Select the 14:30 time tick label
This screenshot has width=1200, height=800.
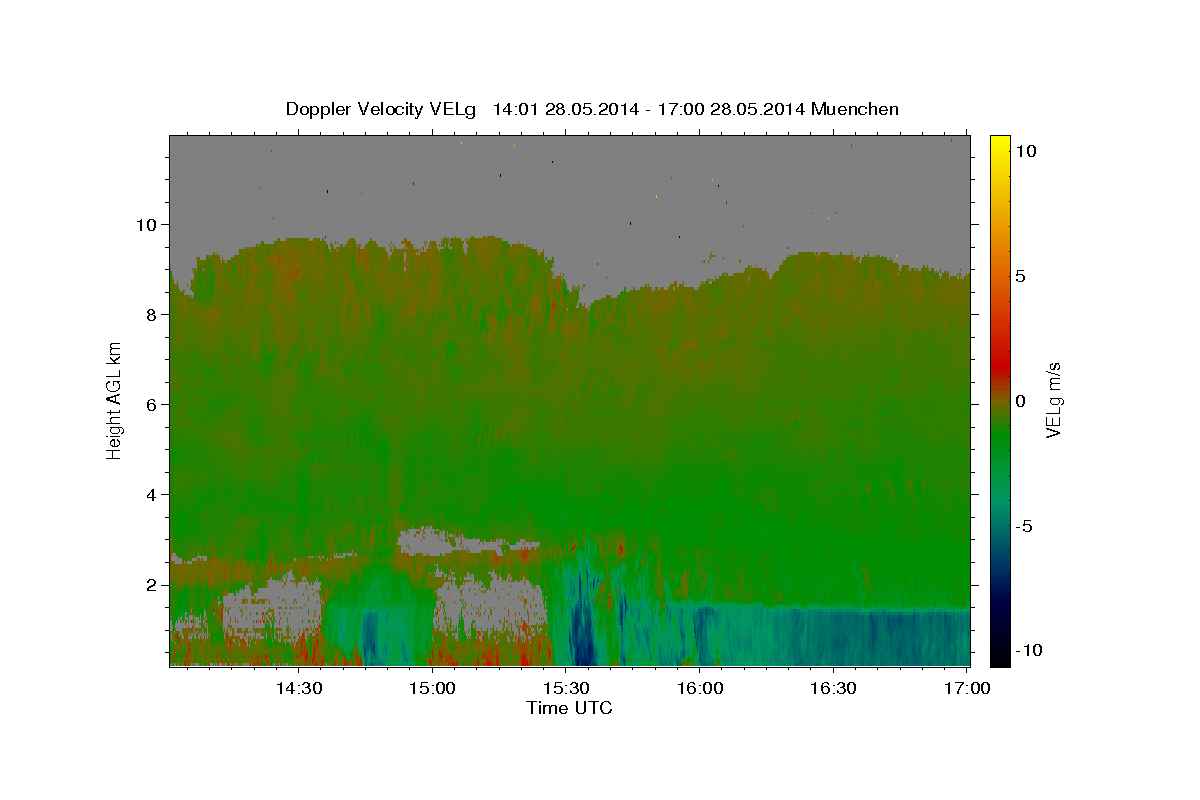tap(298, 688)
